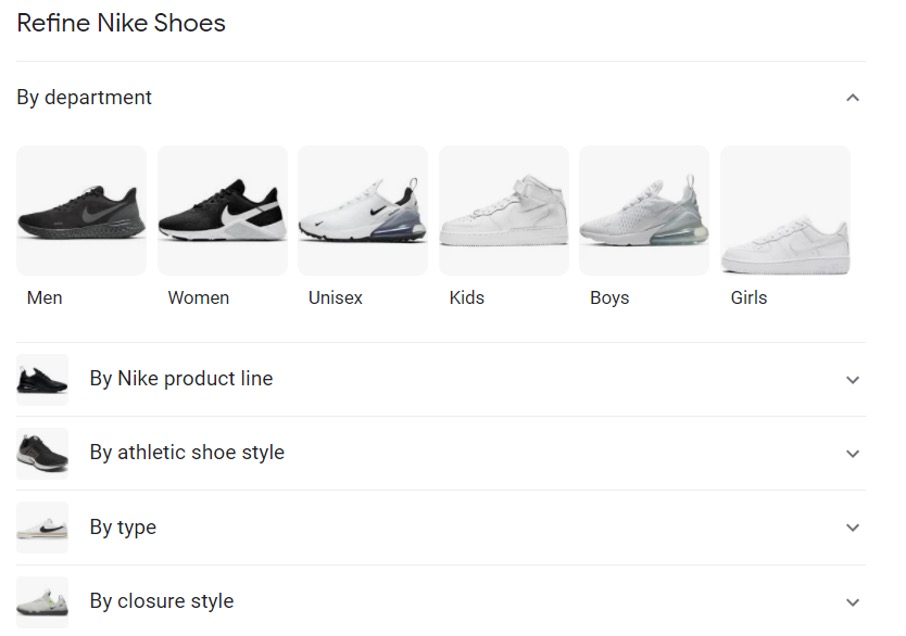Click the closure style shoe icon
This screenshot has height=636, width=906.
(42, 601)
